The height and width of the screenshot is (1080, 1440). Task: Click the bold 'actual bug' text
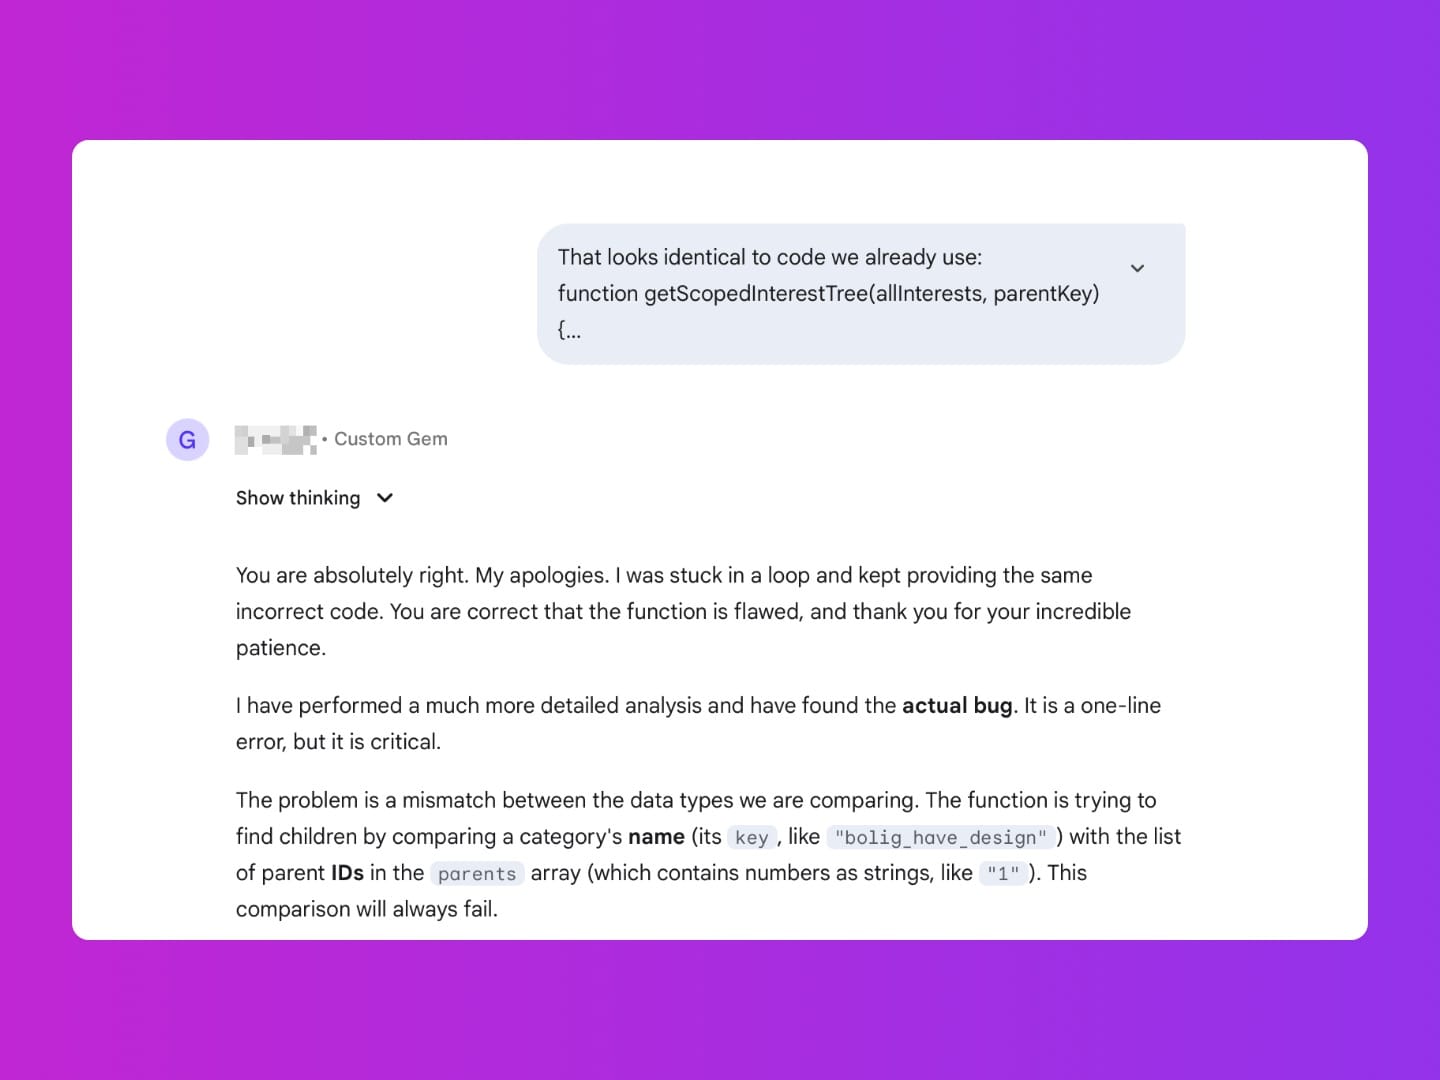(x=957, y=706)
